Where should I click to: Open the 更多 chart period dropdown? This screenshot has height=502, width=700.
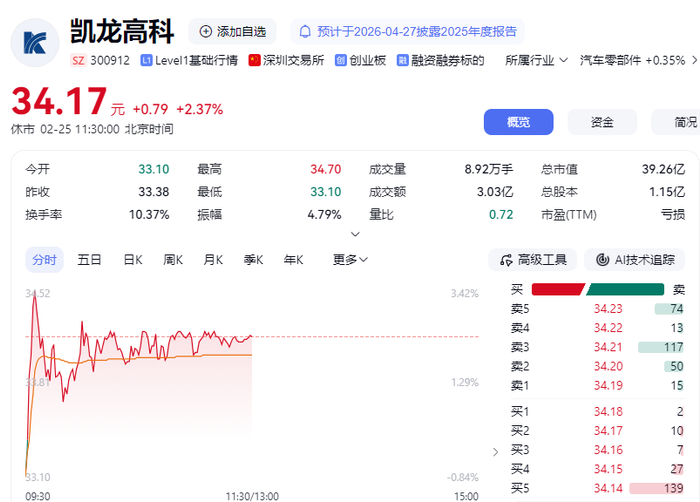(x=350, y=260)
